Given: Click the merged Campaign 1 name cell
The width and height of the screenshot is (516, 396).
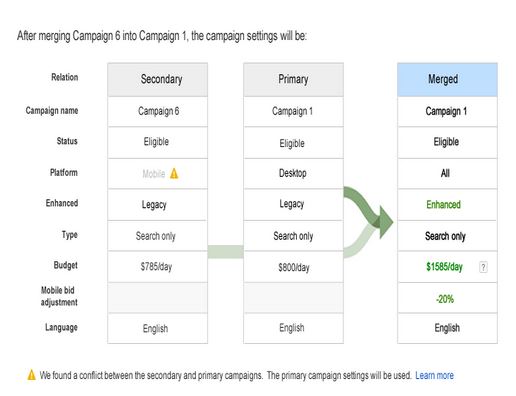Looking at the screenshot, I should [x=447, y=111].
